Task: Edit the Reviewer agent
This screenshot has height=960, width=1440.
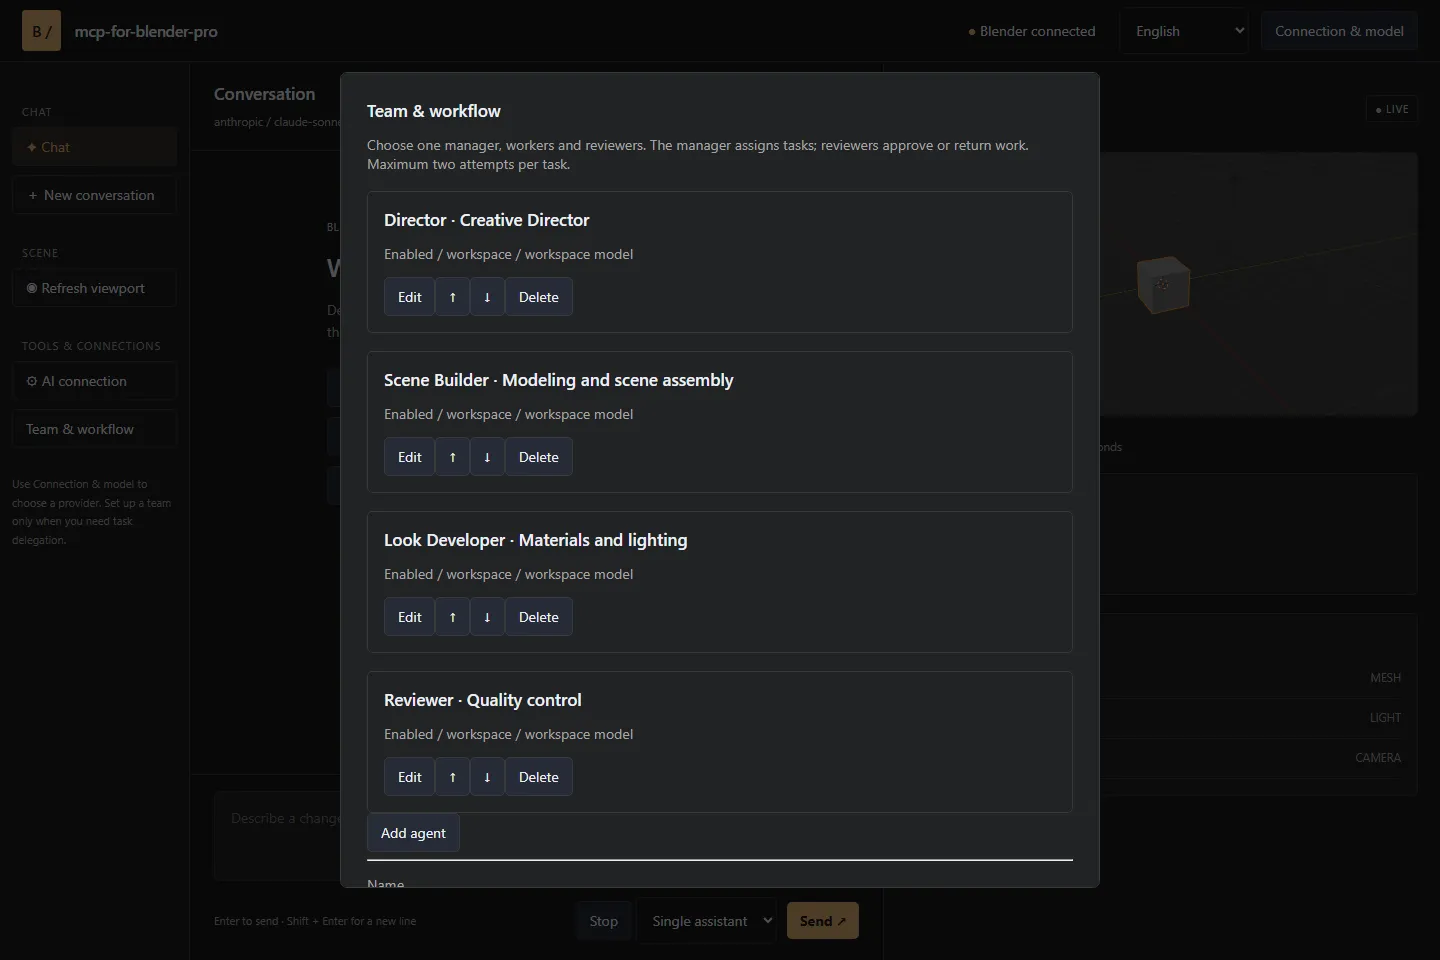Action: [x=410, y=777]
